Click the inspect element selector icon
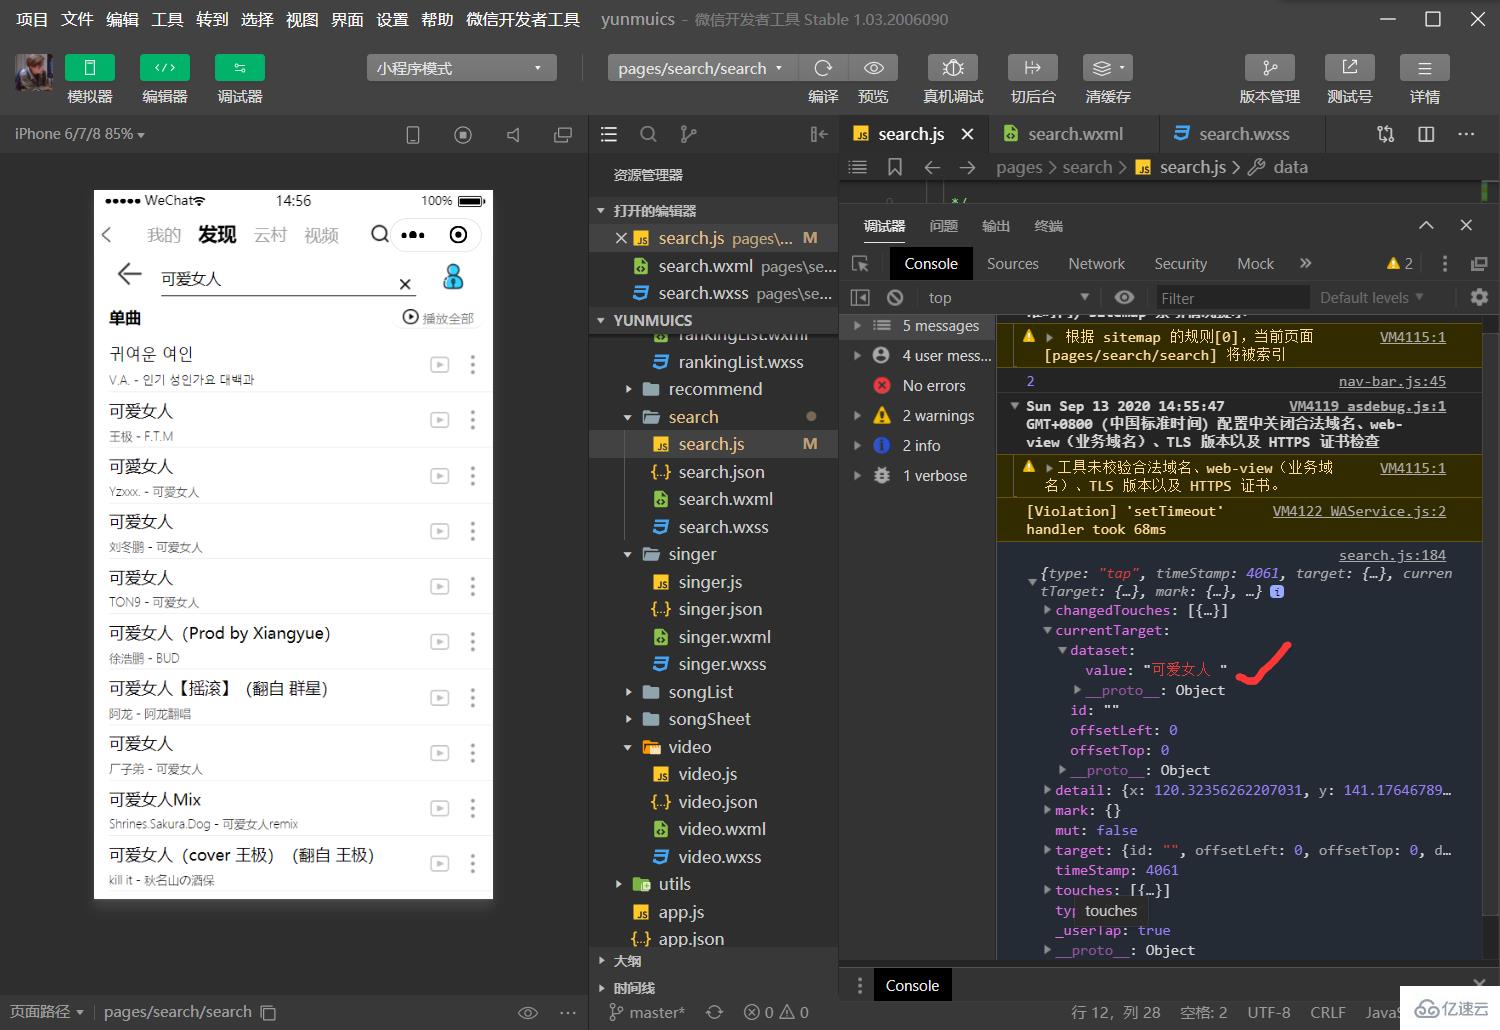1500x1030 pixels. coord(860,264)
